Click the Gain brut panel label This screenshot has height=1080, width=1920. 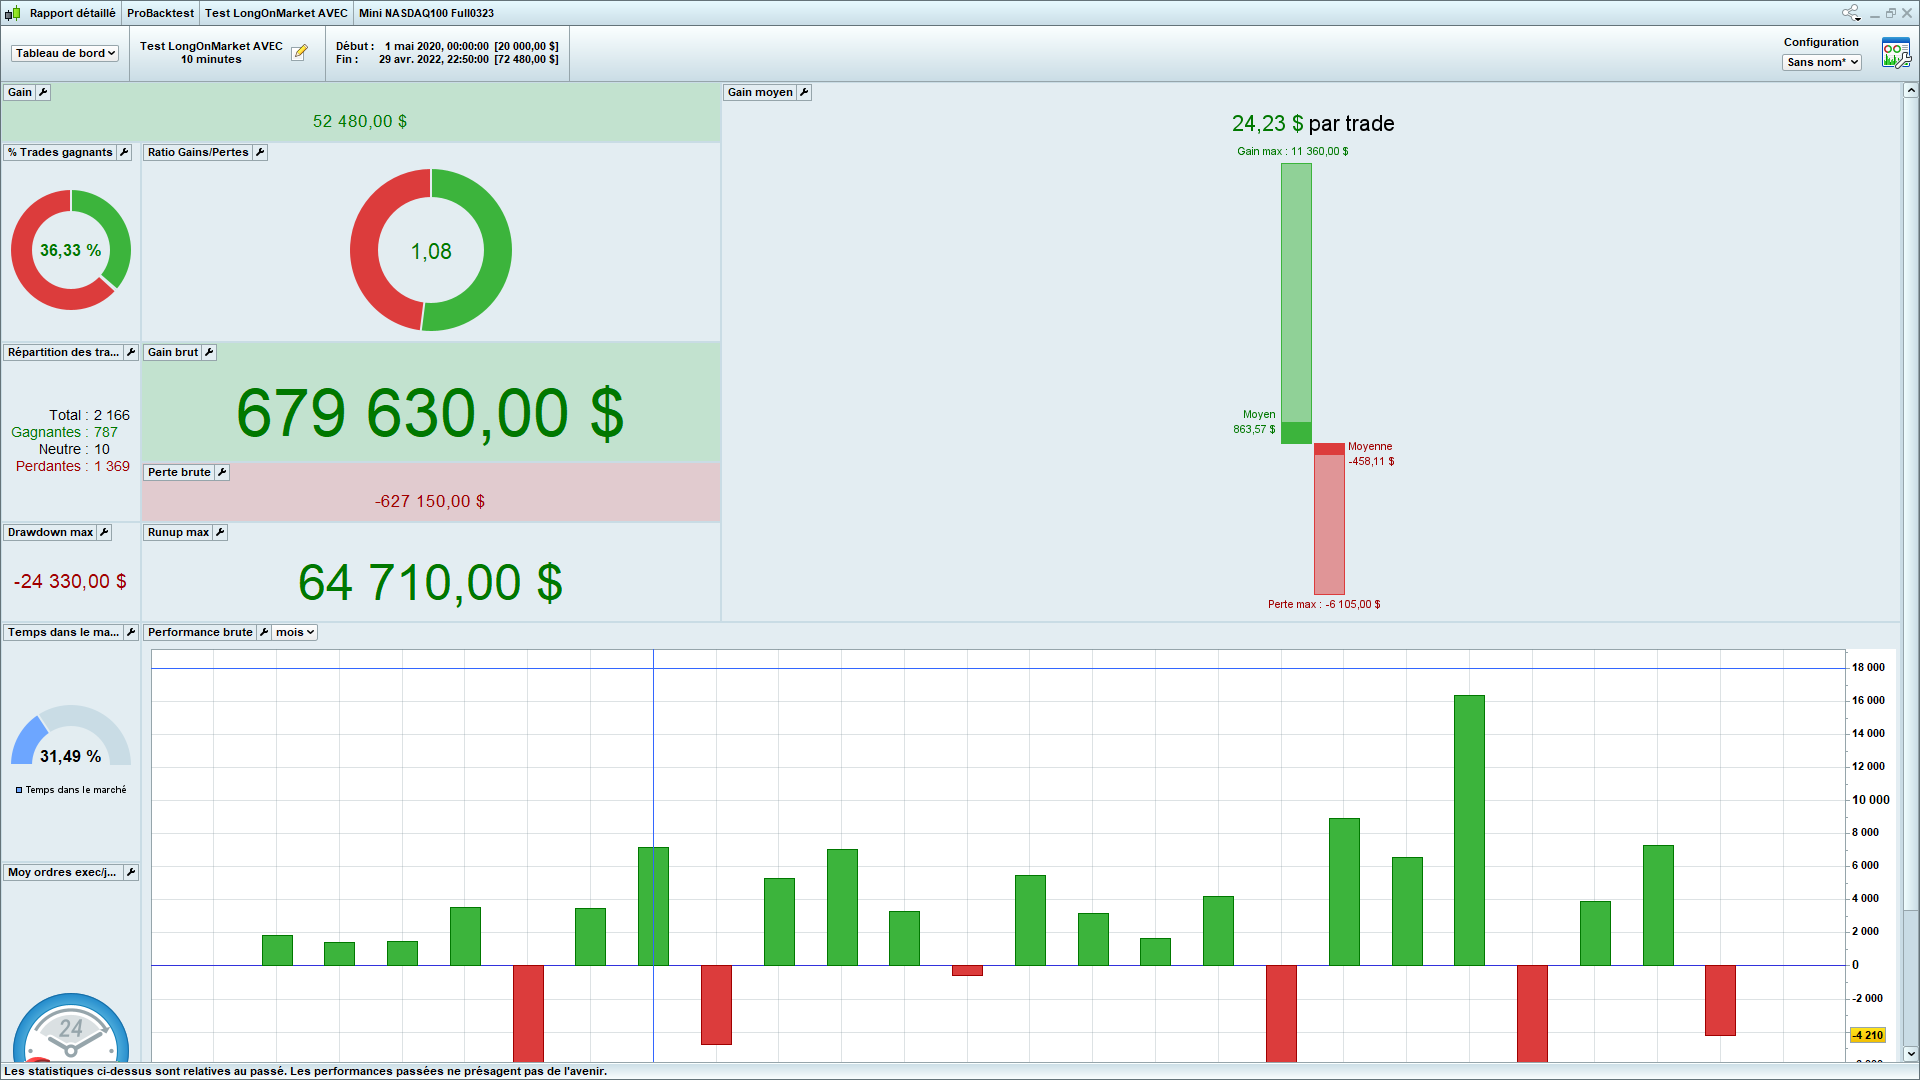coord(173,352)
